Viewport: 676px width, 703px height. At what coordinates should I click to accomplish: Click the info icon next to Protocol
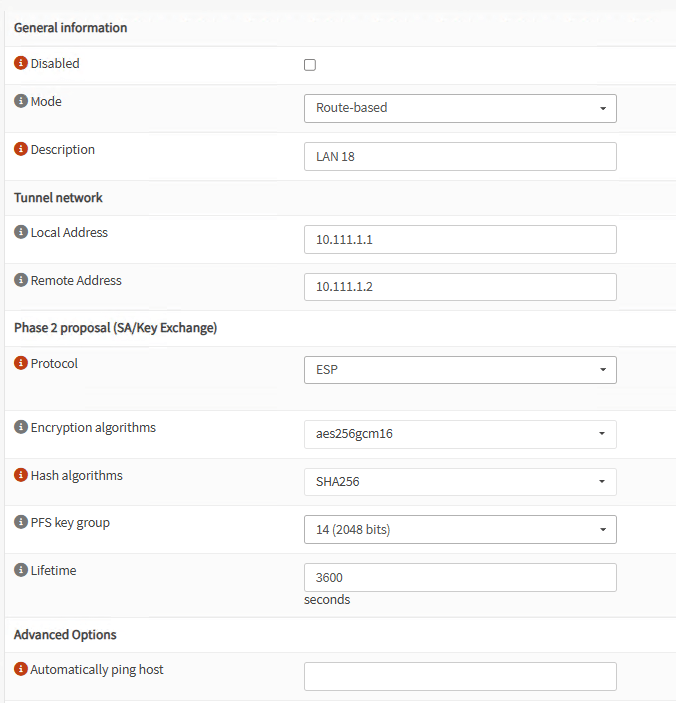pos(21,363)
